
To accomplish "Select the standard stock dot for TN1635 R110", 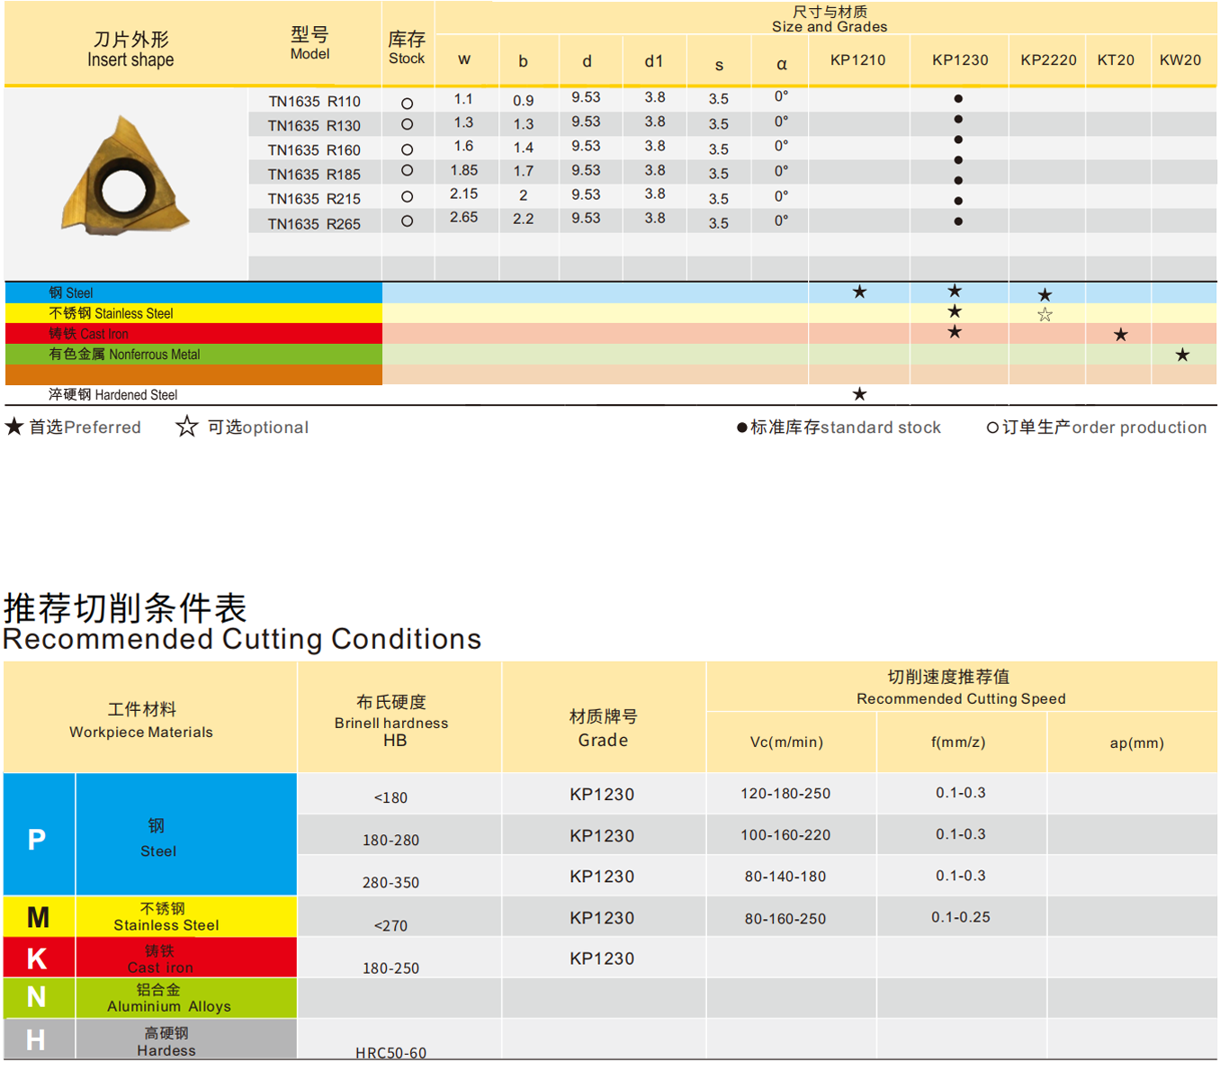I will 957,98.
